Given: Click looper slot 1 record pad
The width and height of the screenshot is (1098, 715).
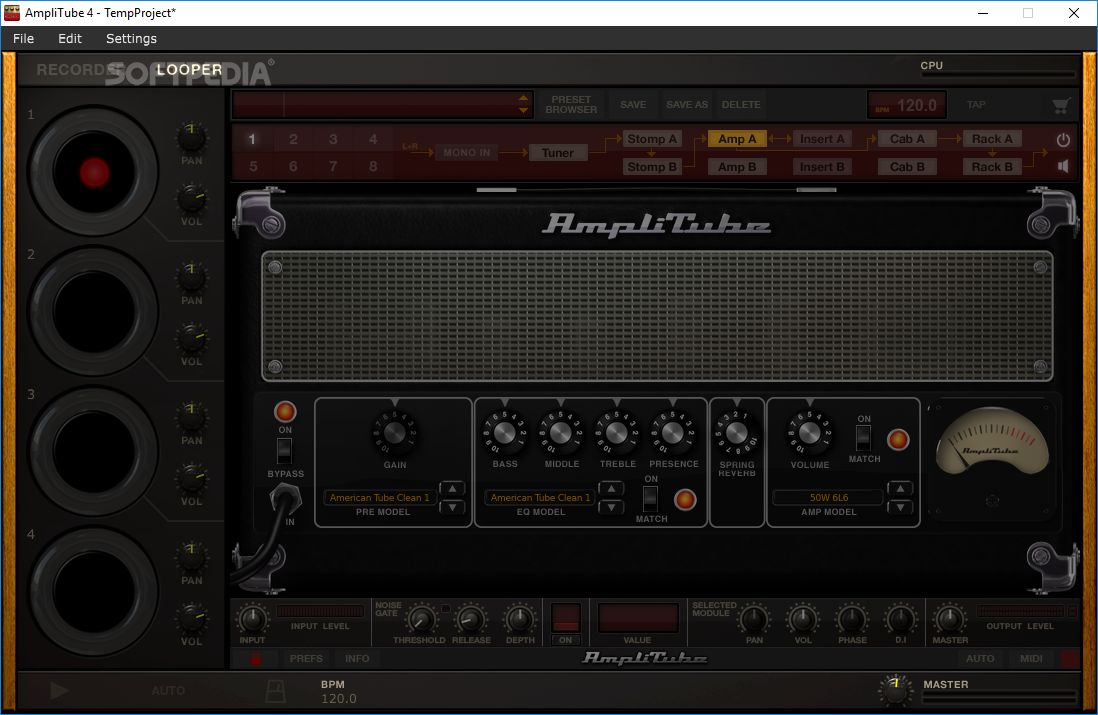Looking at the screenshot, I should click(94, 172).
